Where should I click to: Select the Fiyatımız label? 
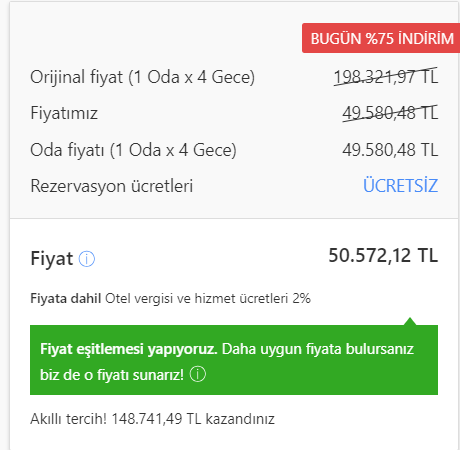64,113
